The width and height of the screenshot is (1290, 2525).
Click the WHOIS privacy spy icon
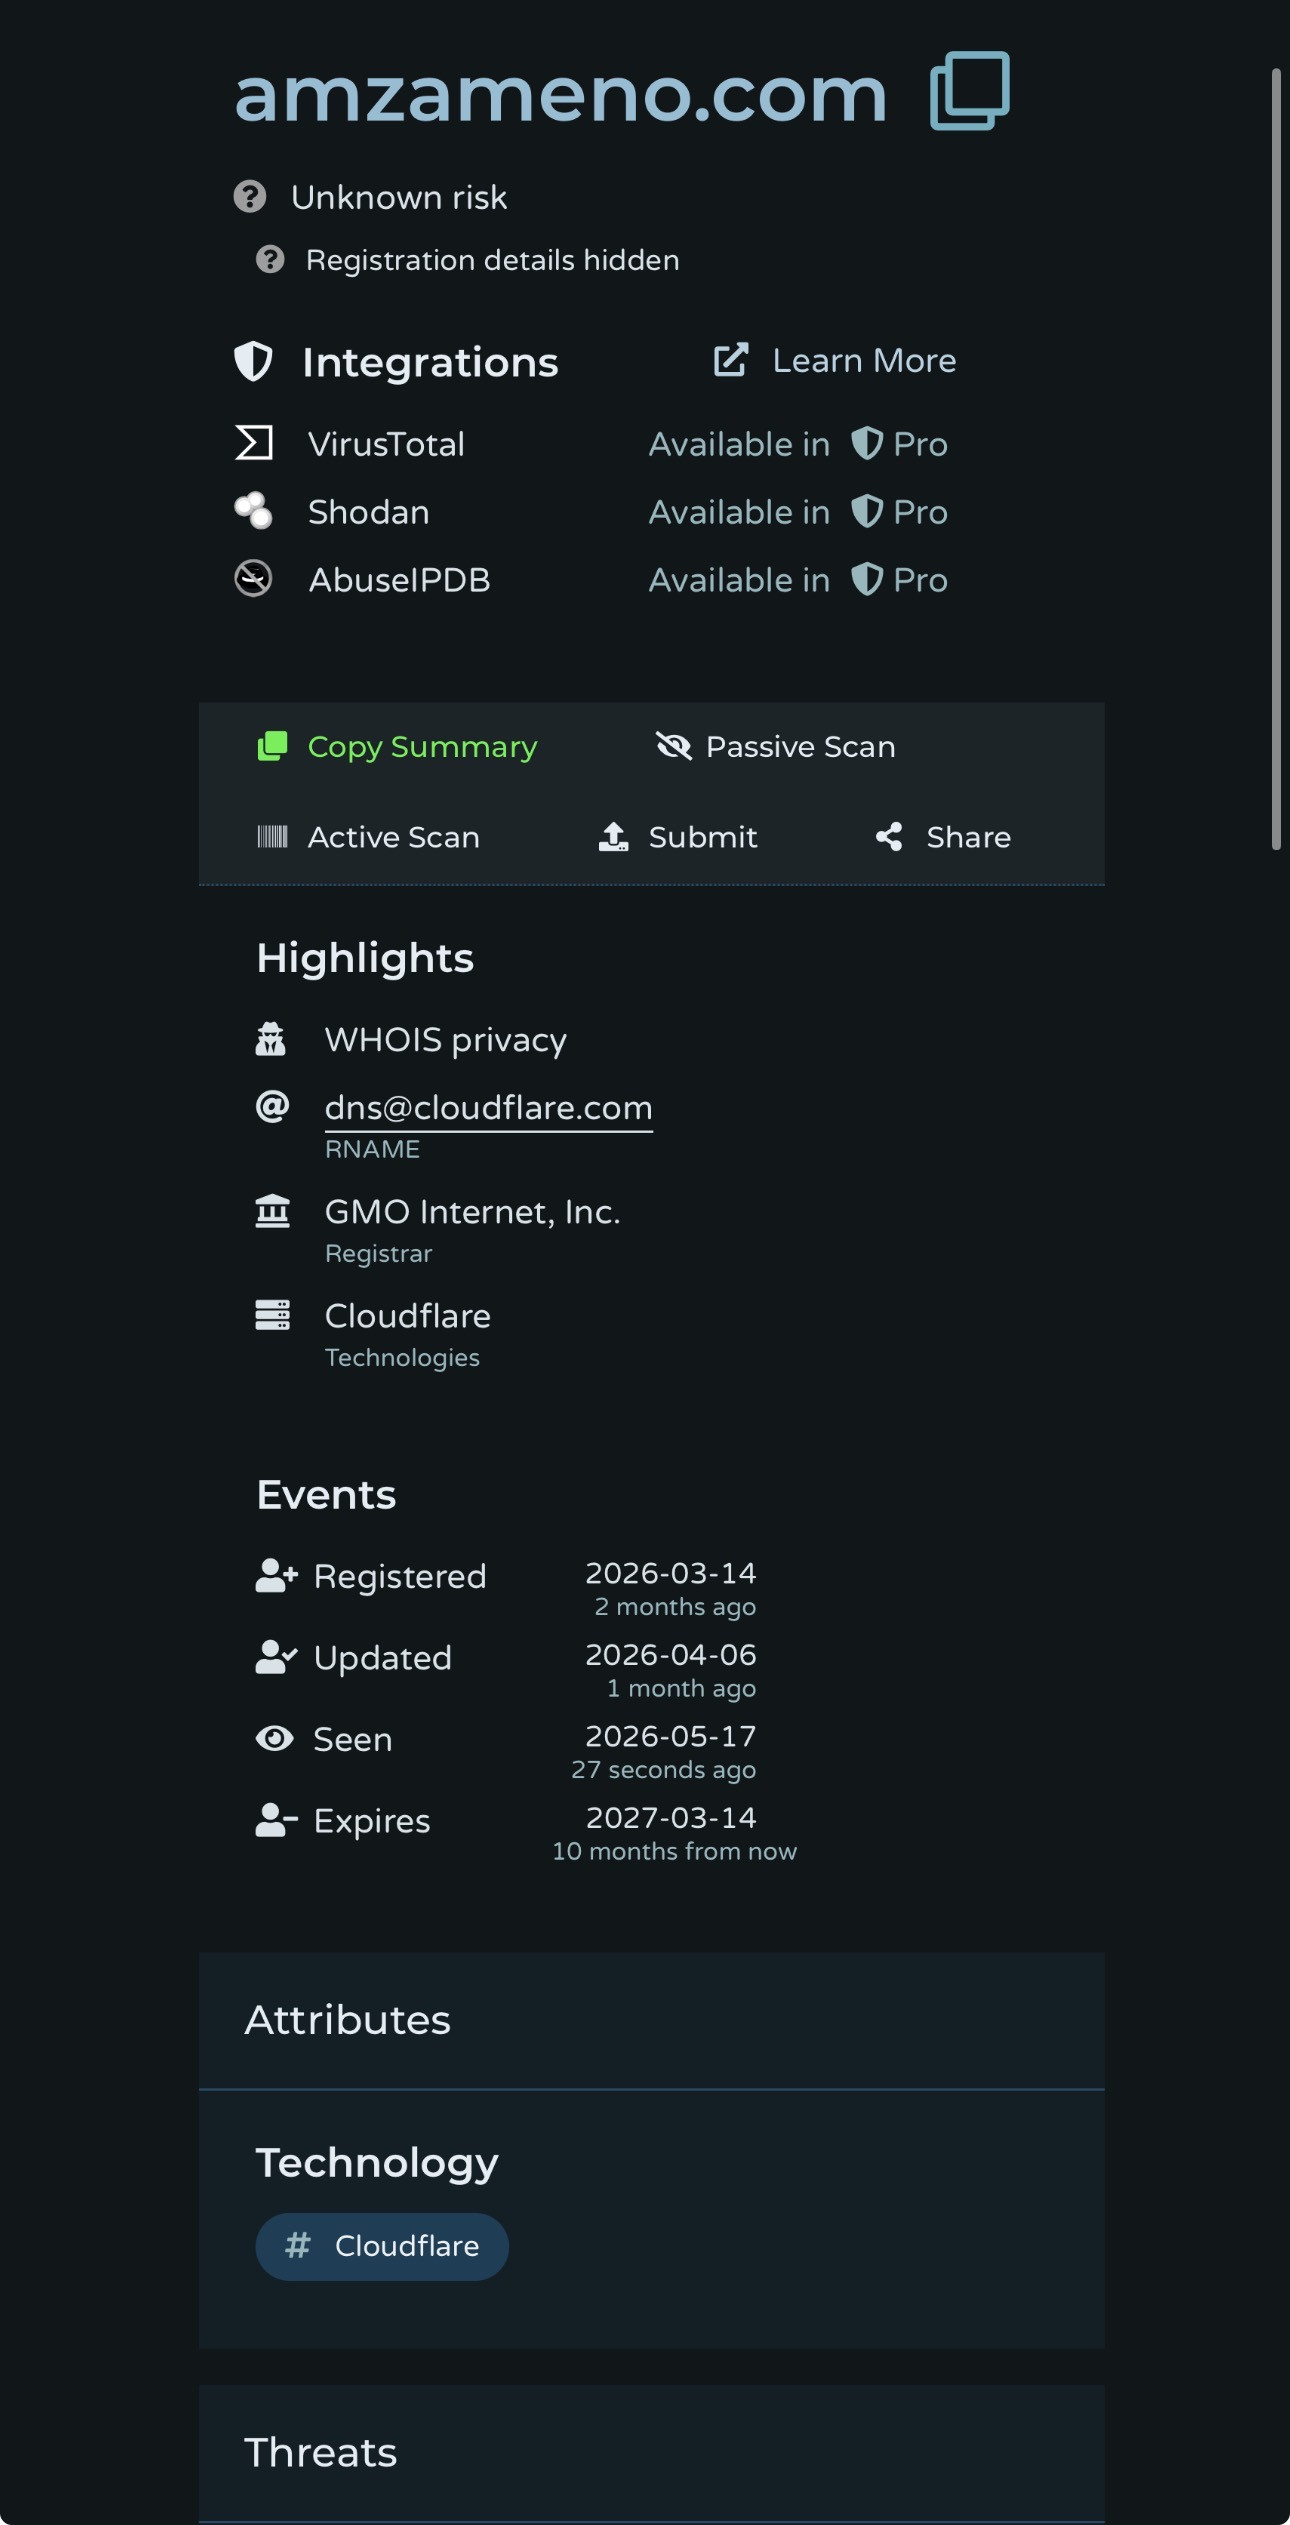pos(271,1039)
